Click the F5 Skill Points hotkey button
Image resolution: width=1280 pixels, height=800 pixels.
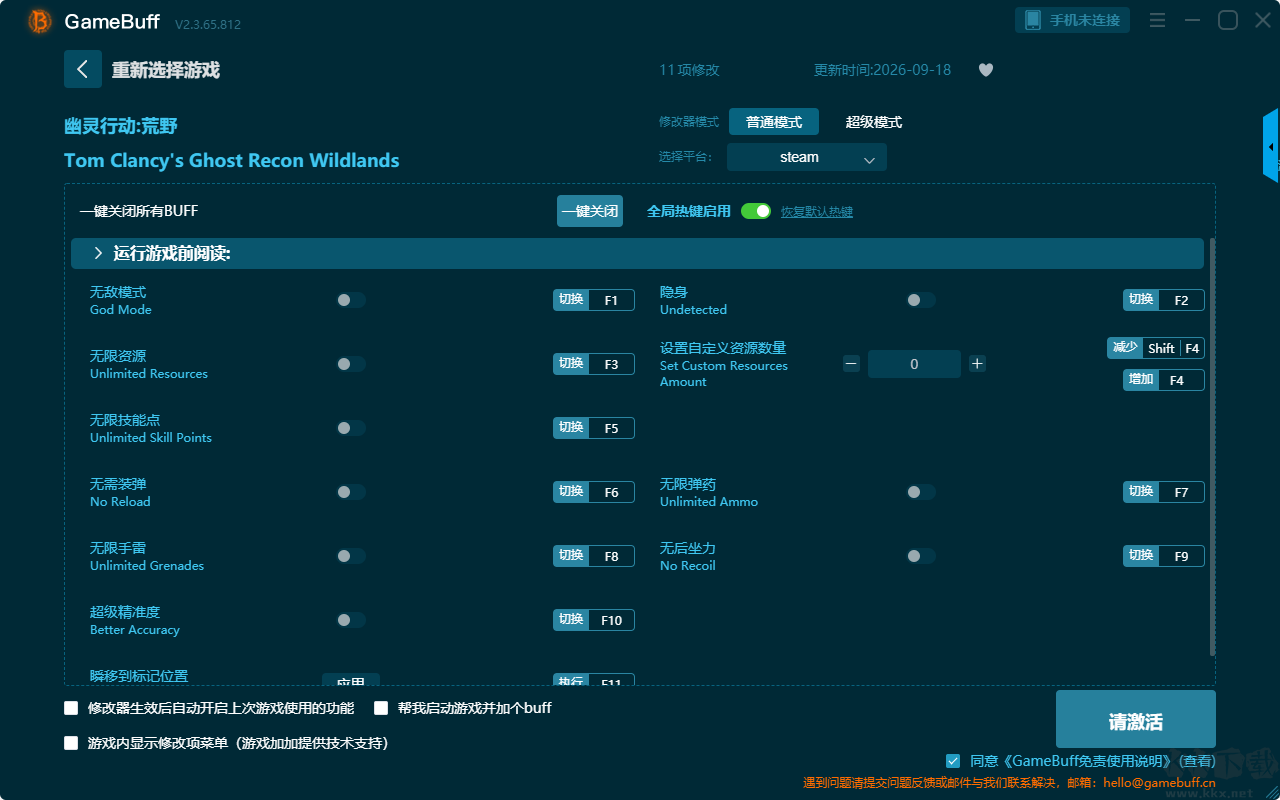click(x=594, y=428)
